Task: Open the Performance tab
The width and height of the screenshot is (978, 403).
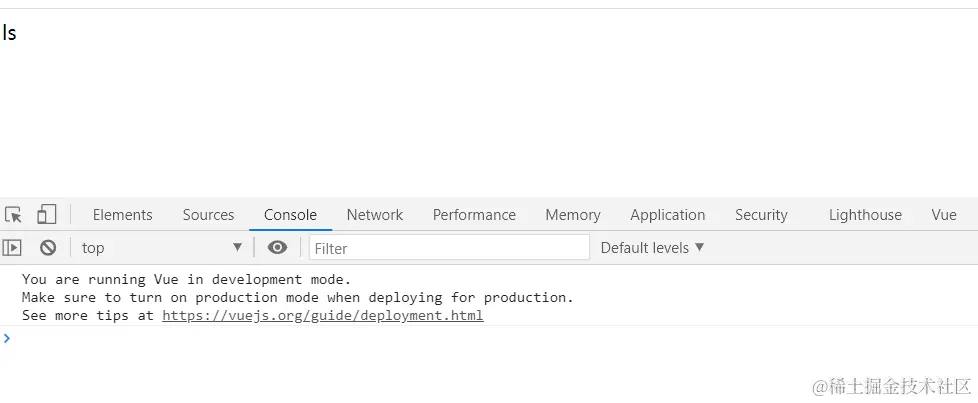Action: pos(474,215)
